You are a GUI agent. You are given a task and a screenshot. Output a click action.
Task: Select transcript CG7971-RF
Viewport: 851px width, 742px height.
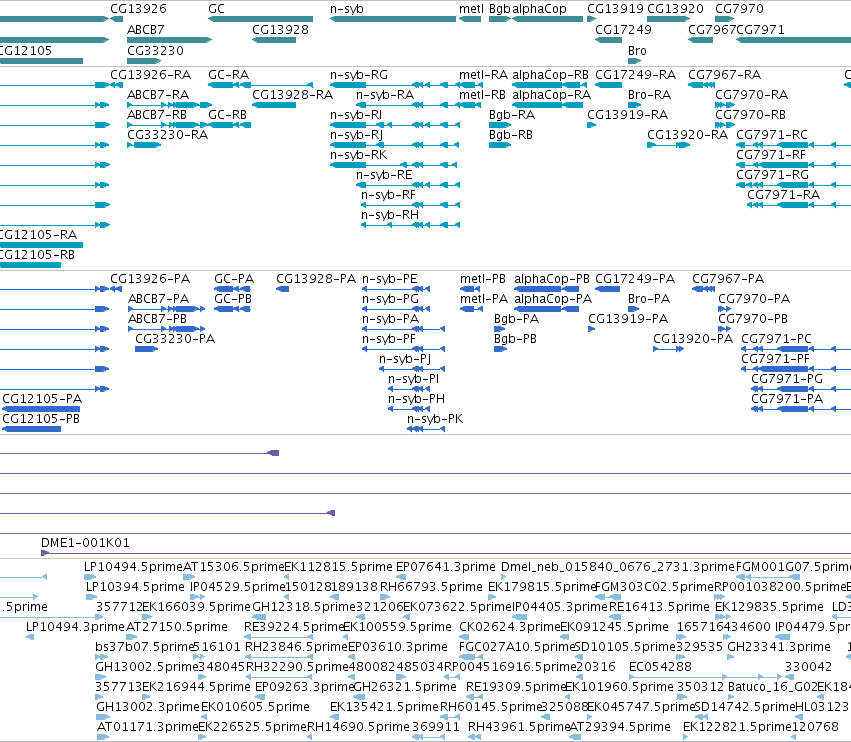771,155
